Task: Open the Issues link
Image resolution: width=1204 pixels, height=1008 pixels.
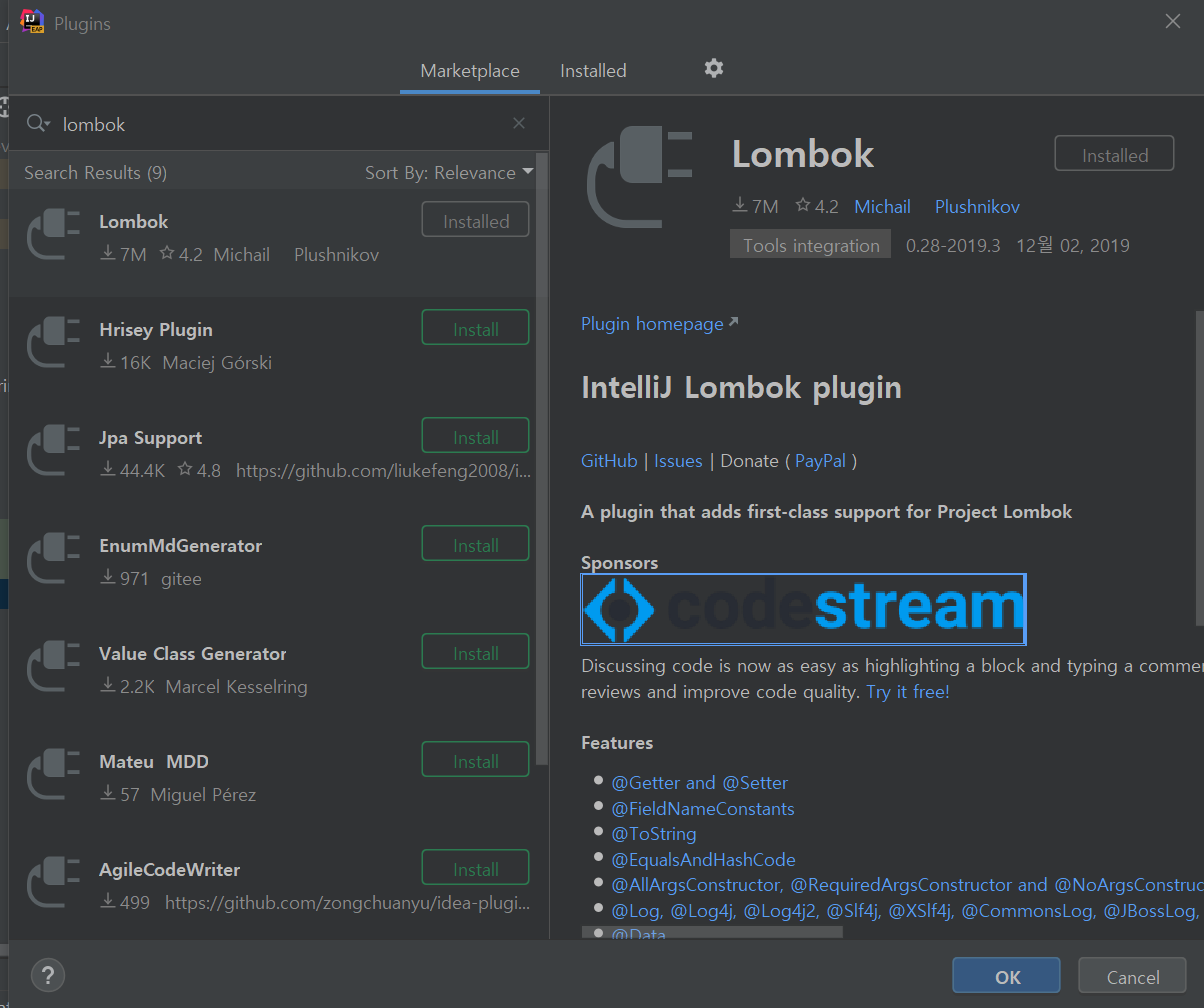Action: (678, 461)
